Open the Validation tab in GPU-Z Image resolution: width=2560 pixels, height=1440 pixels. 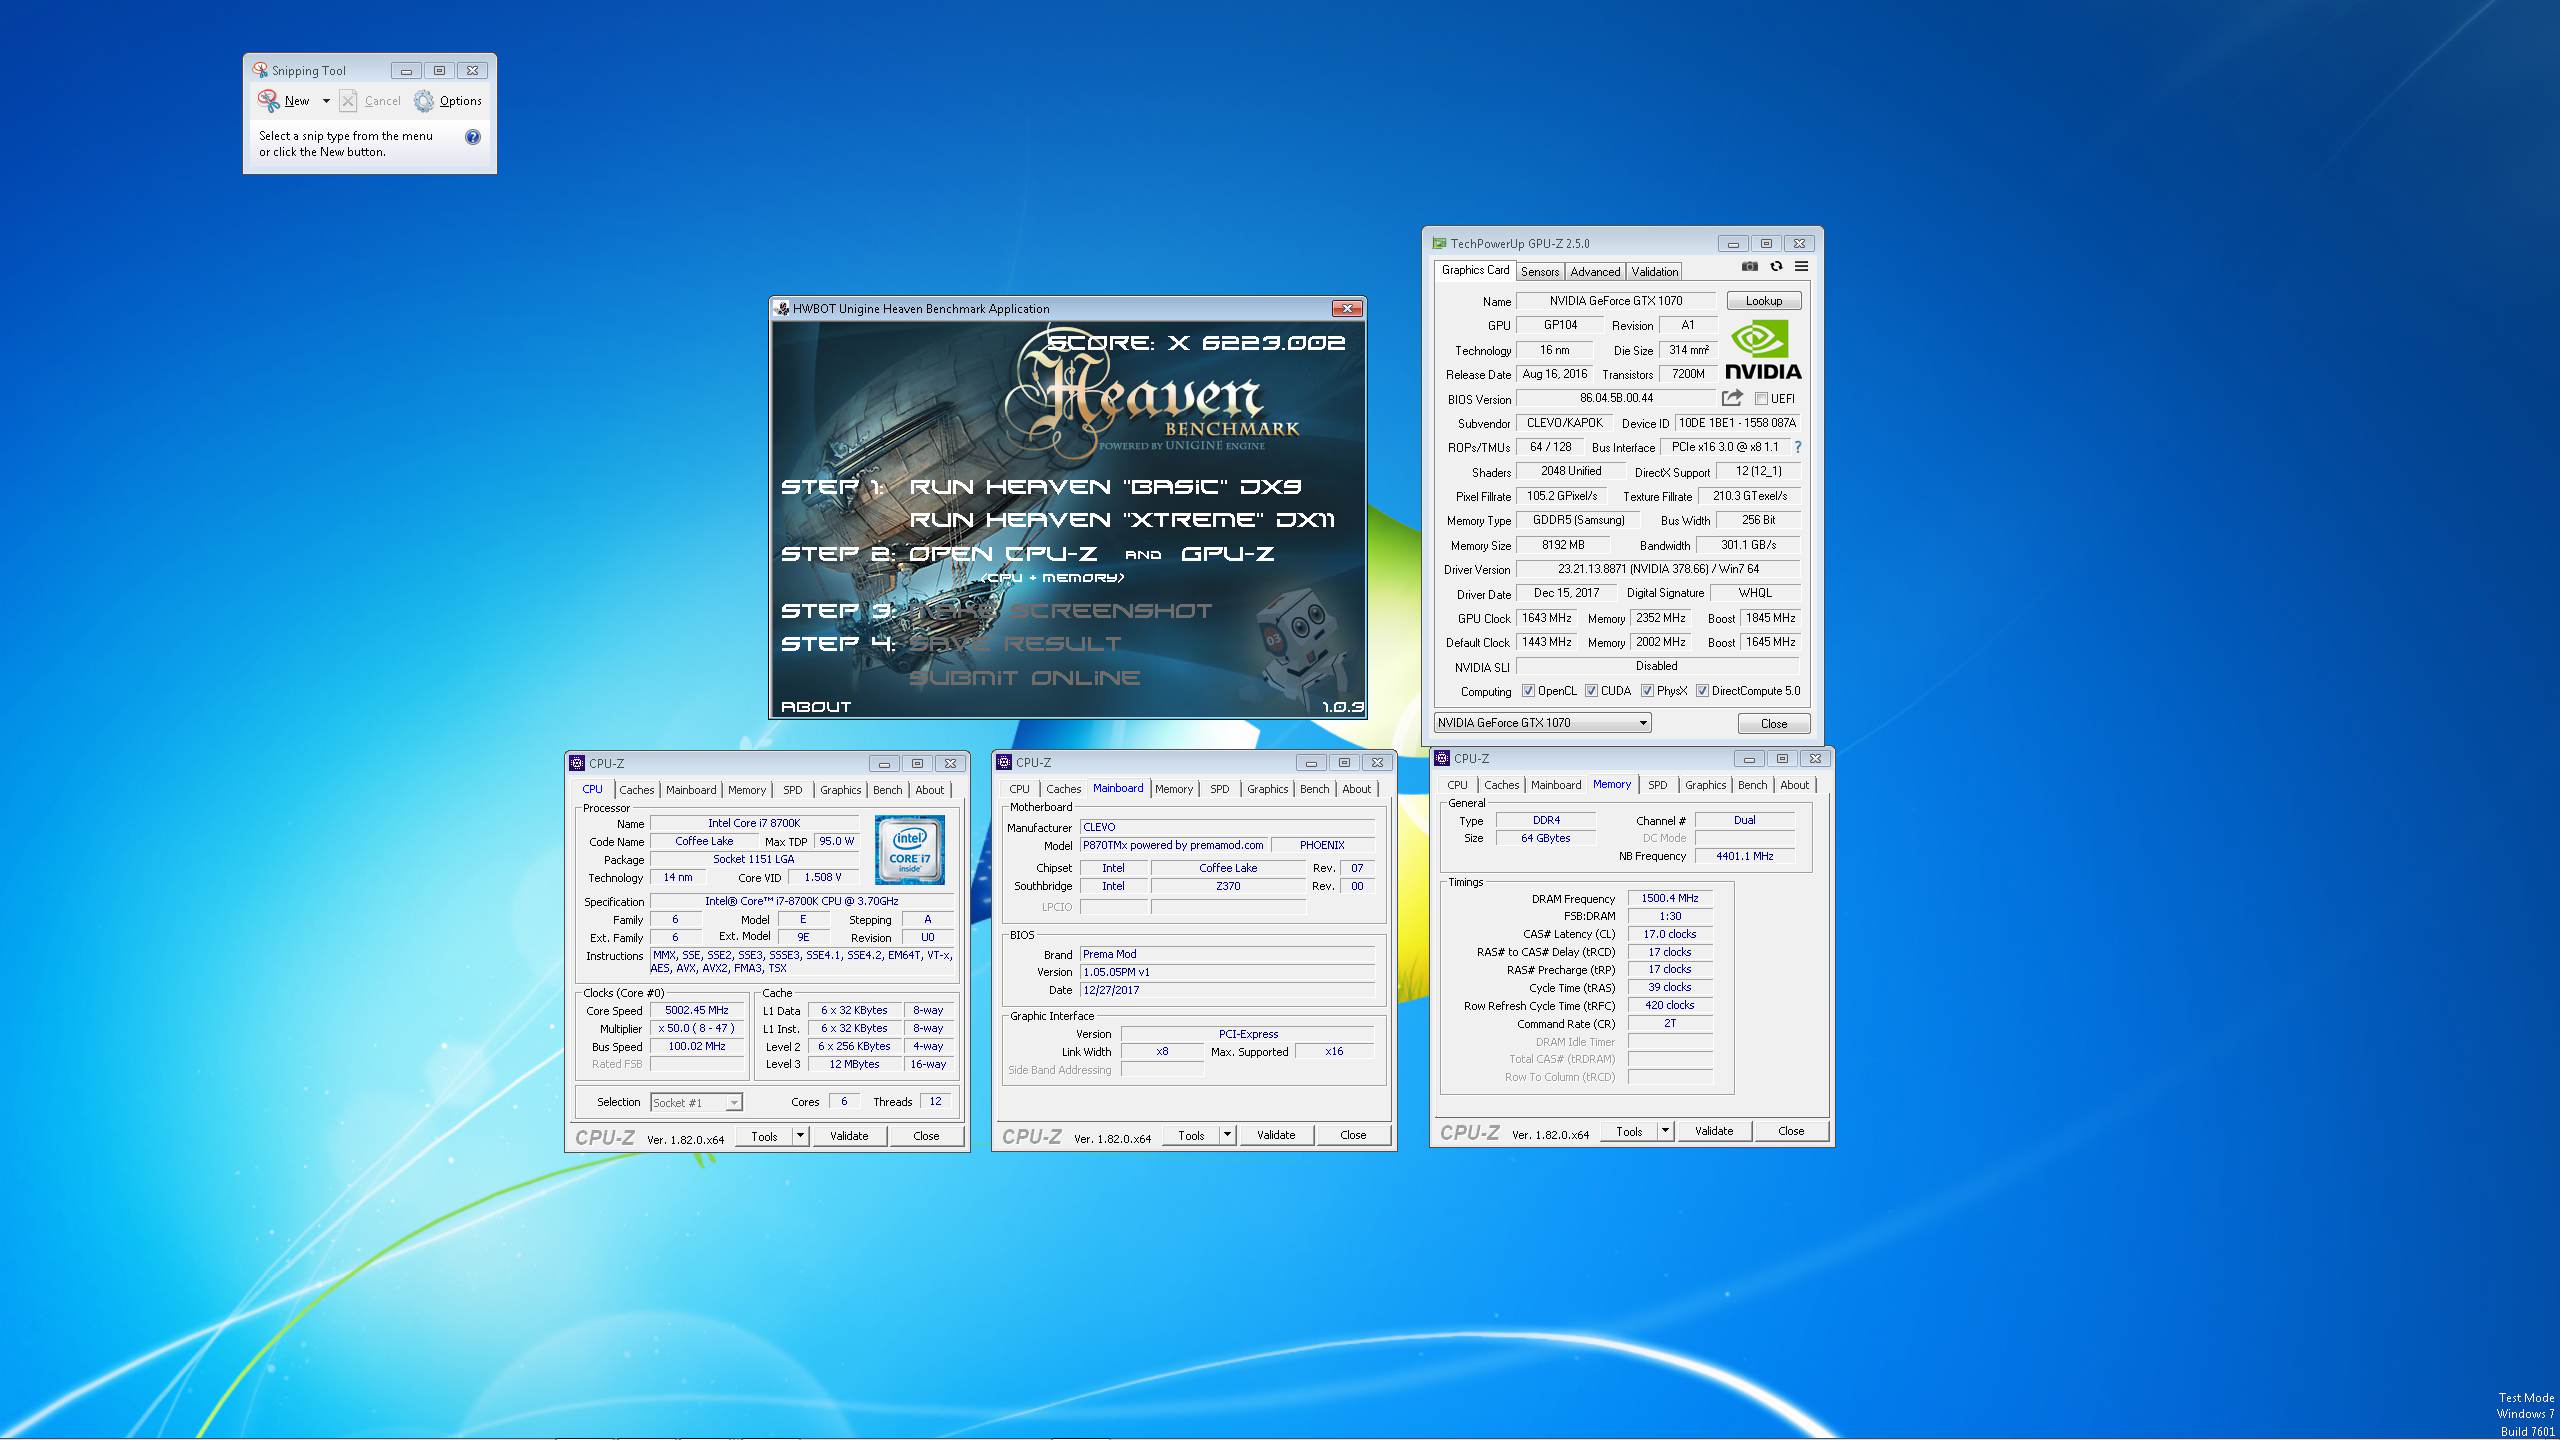click(x=1655, y=272)
